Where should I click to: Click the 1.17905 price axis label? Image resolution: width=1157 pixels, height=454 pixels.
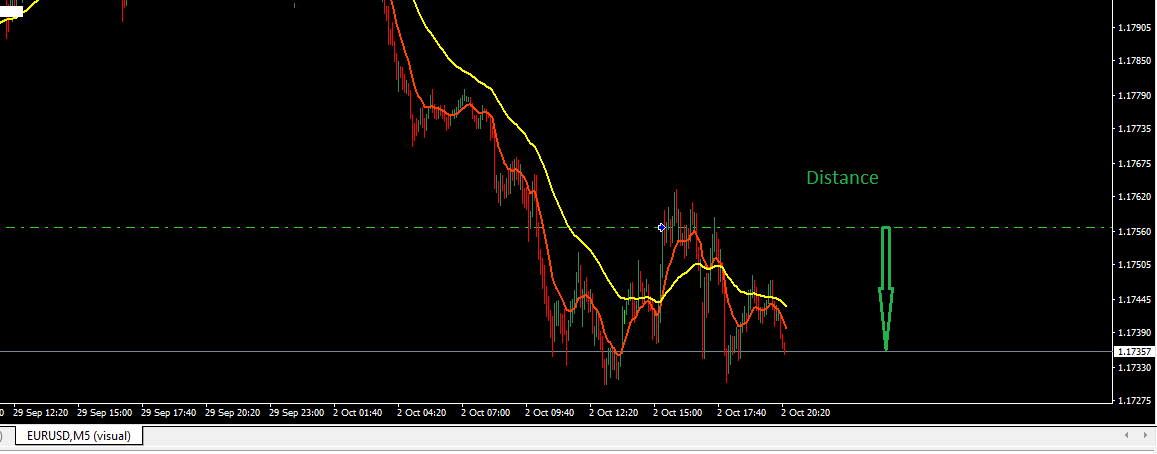pos(1134,28)
